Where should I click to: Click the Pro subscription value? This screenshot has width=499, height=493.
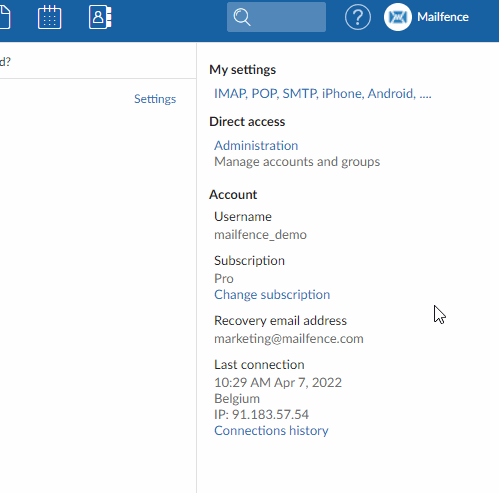tap(224, 279)
